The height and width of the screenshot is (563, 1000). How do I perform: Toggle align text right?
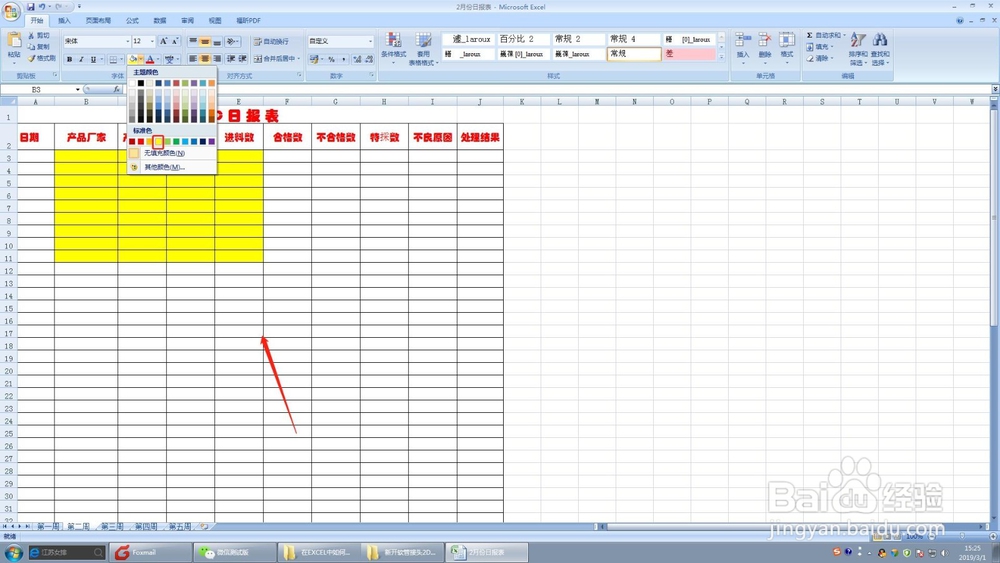click(x=217, y=59)
